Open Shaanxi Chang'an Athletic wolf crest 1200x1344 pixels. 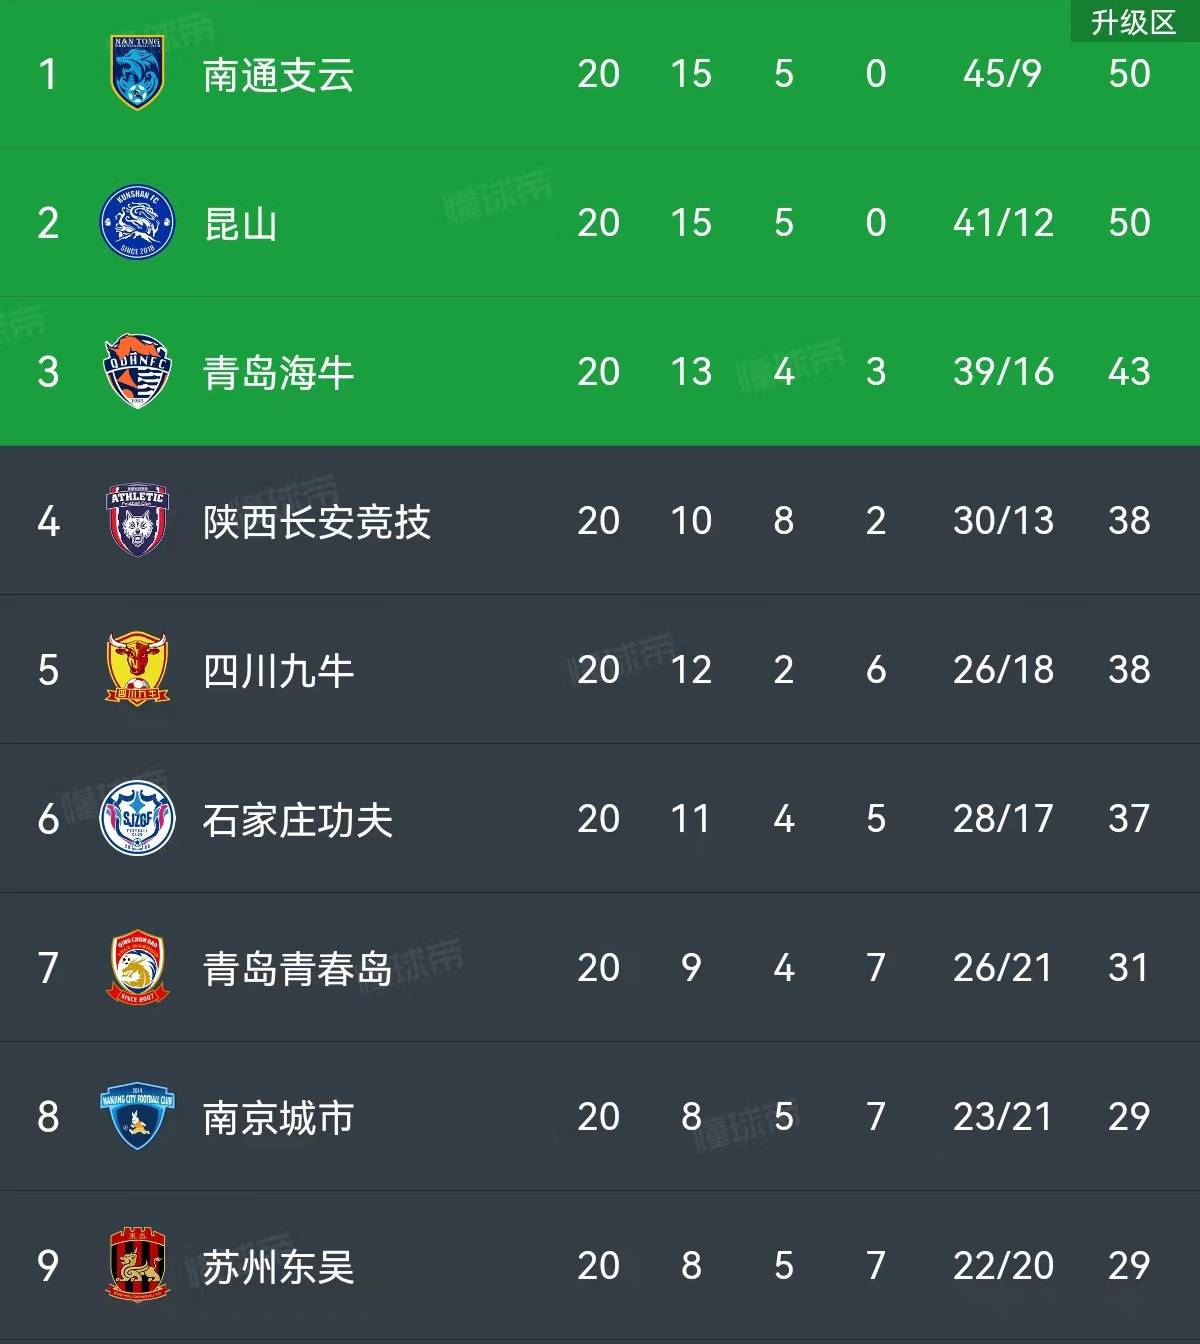coord(137,520)
